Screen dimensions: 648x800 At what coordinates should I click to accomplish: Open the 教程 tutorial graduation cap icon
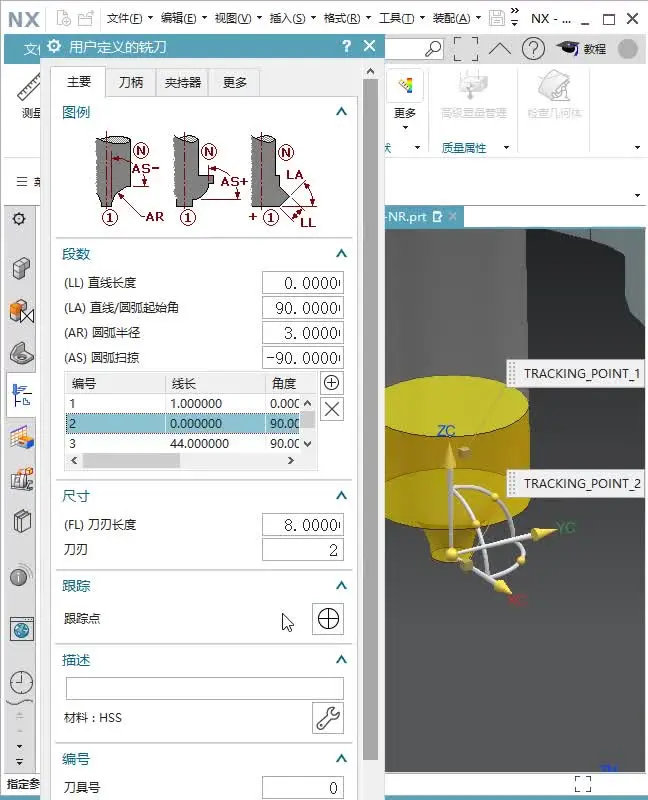pyautogui.click(x=569, y=48)
